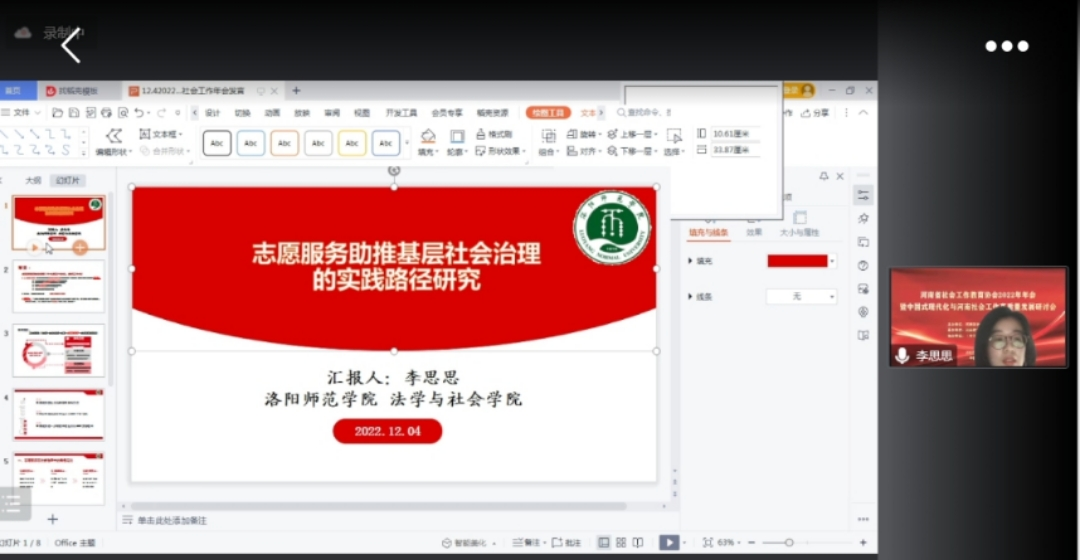Click the notes area 单击此处添加备注

tap(172, 520)
